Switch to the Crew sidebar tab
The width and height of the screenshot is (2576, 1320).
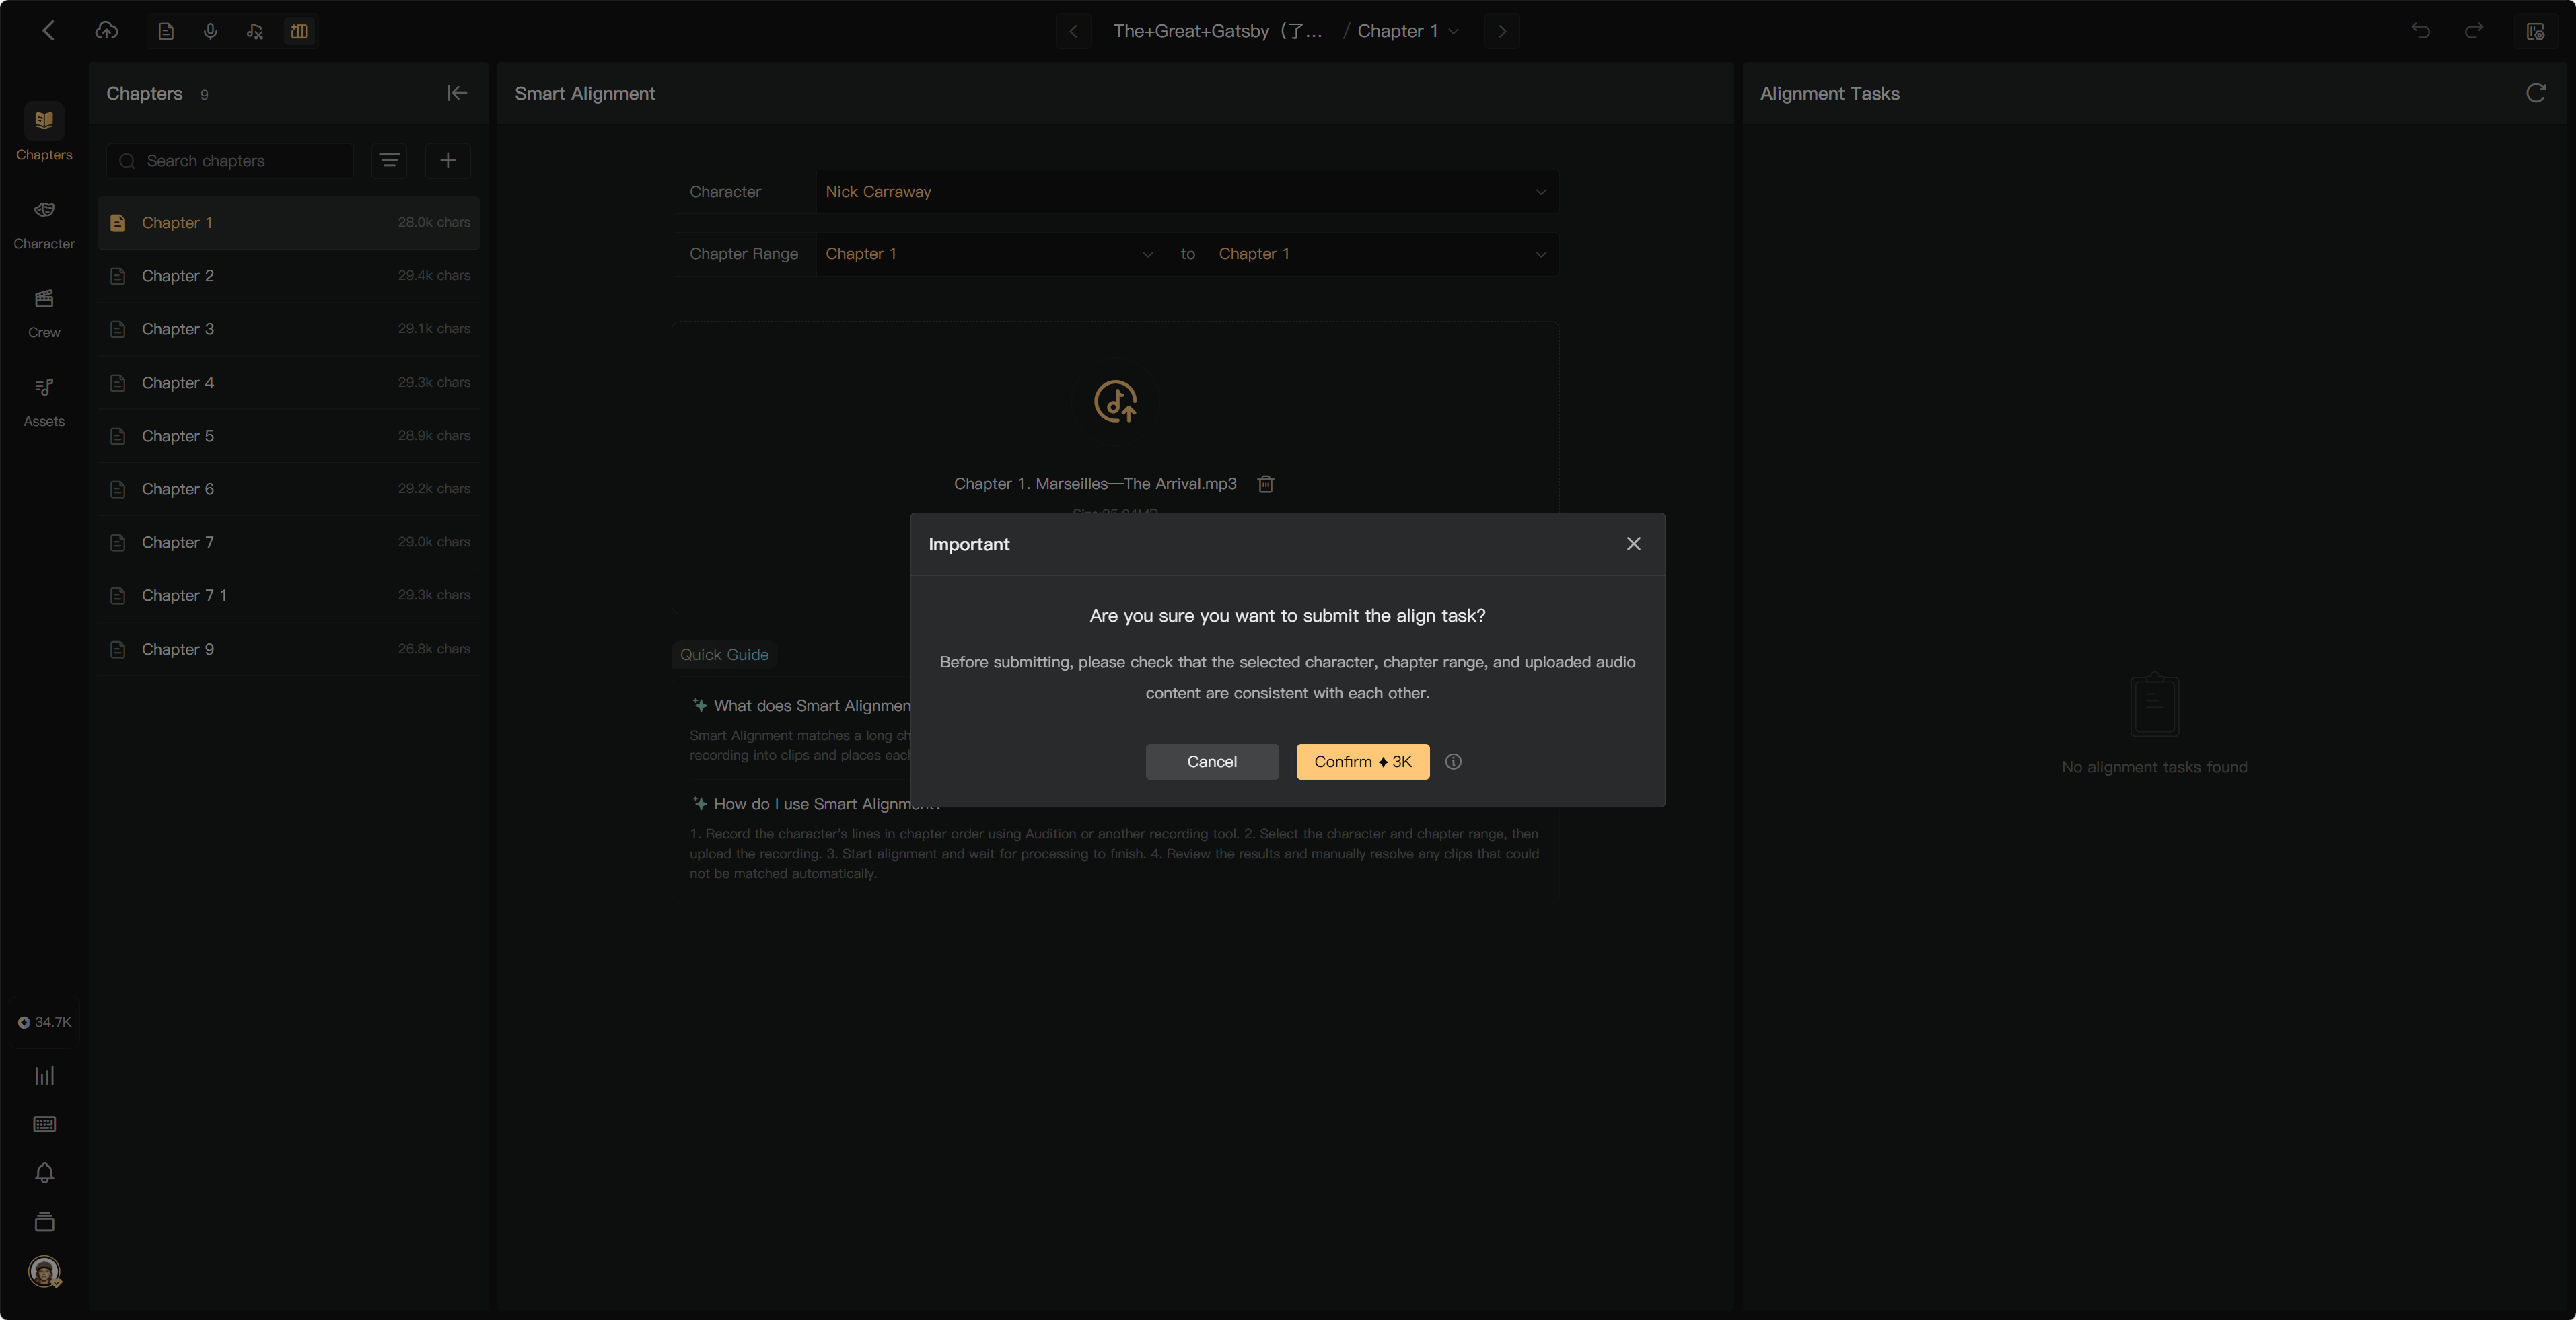[x=44, y=314]
